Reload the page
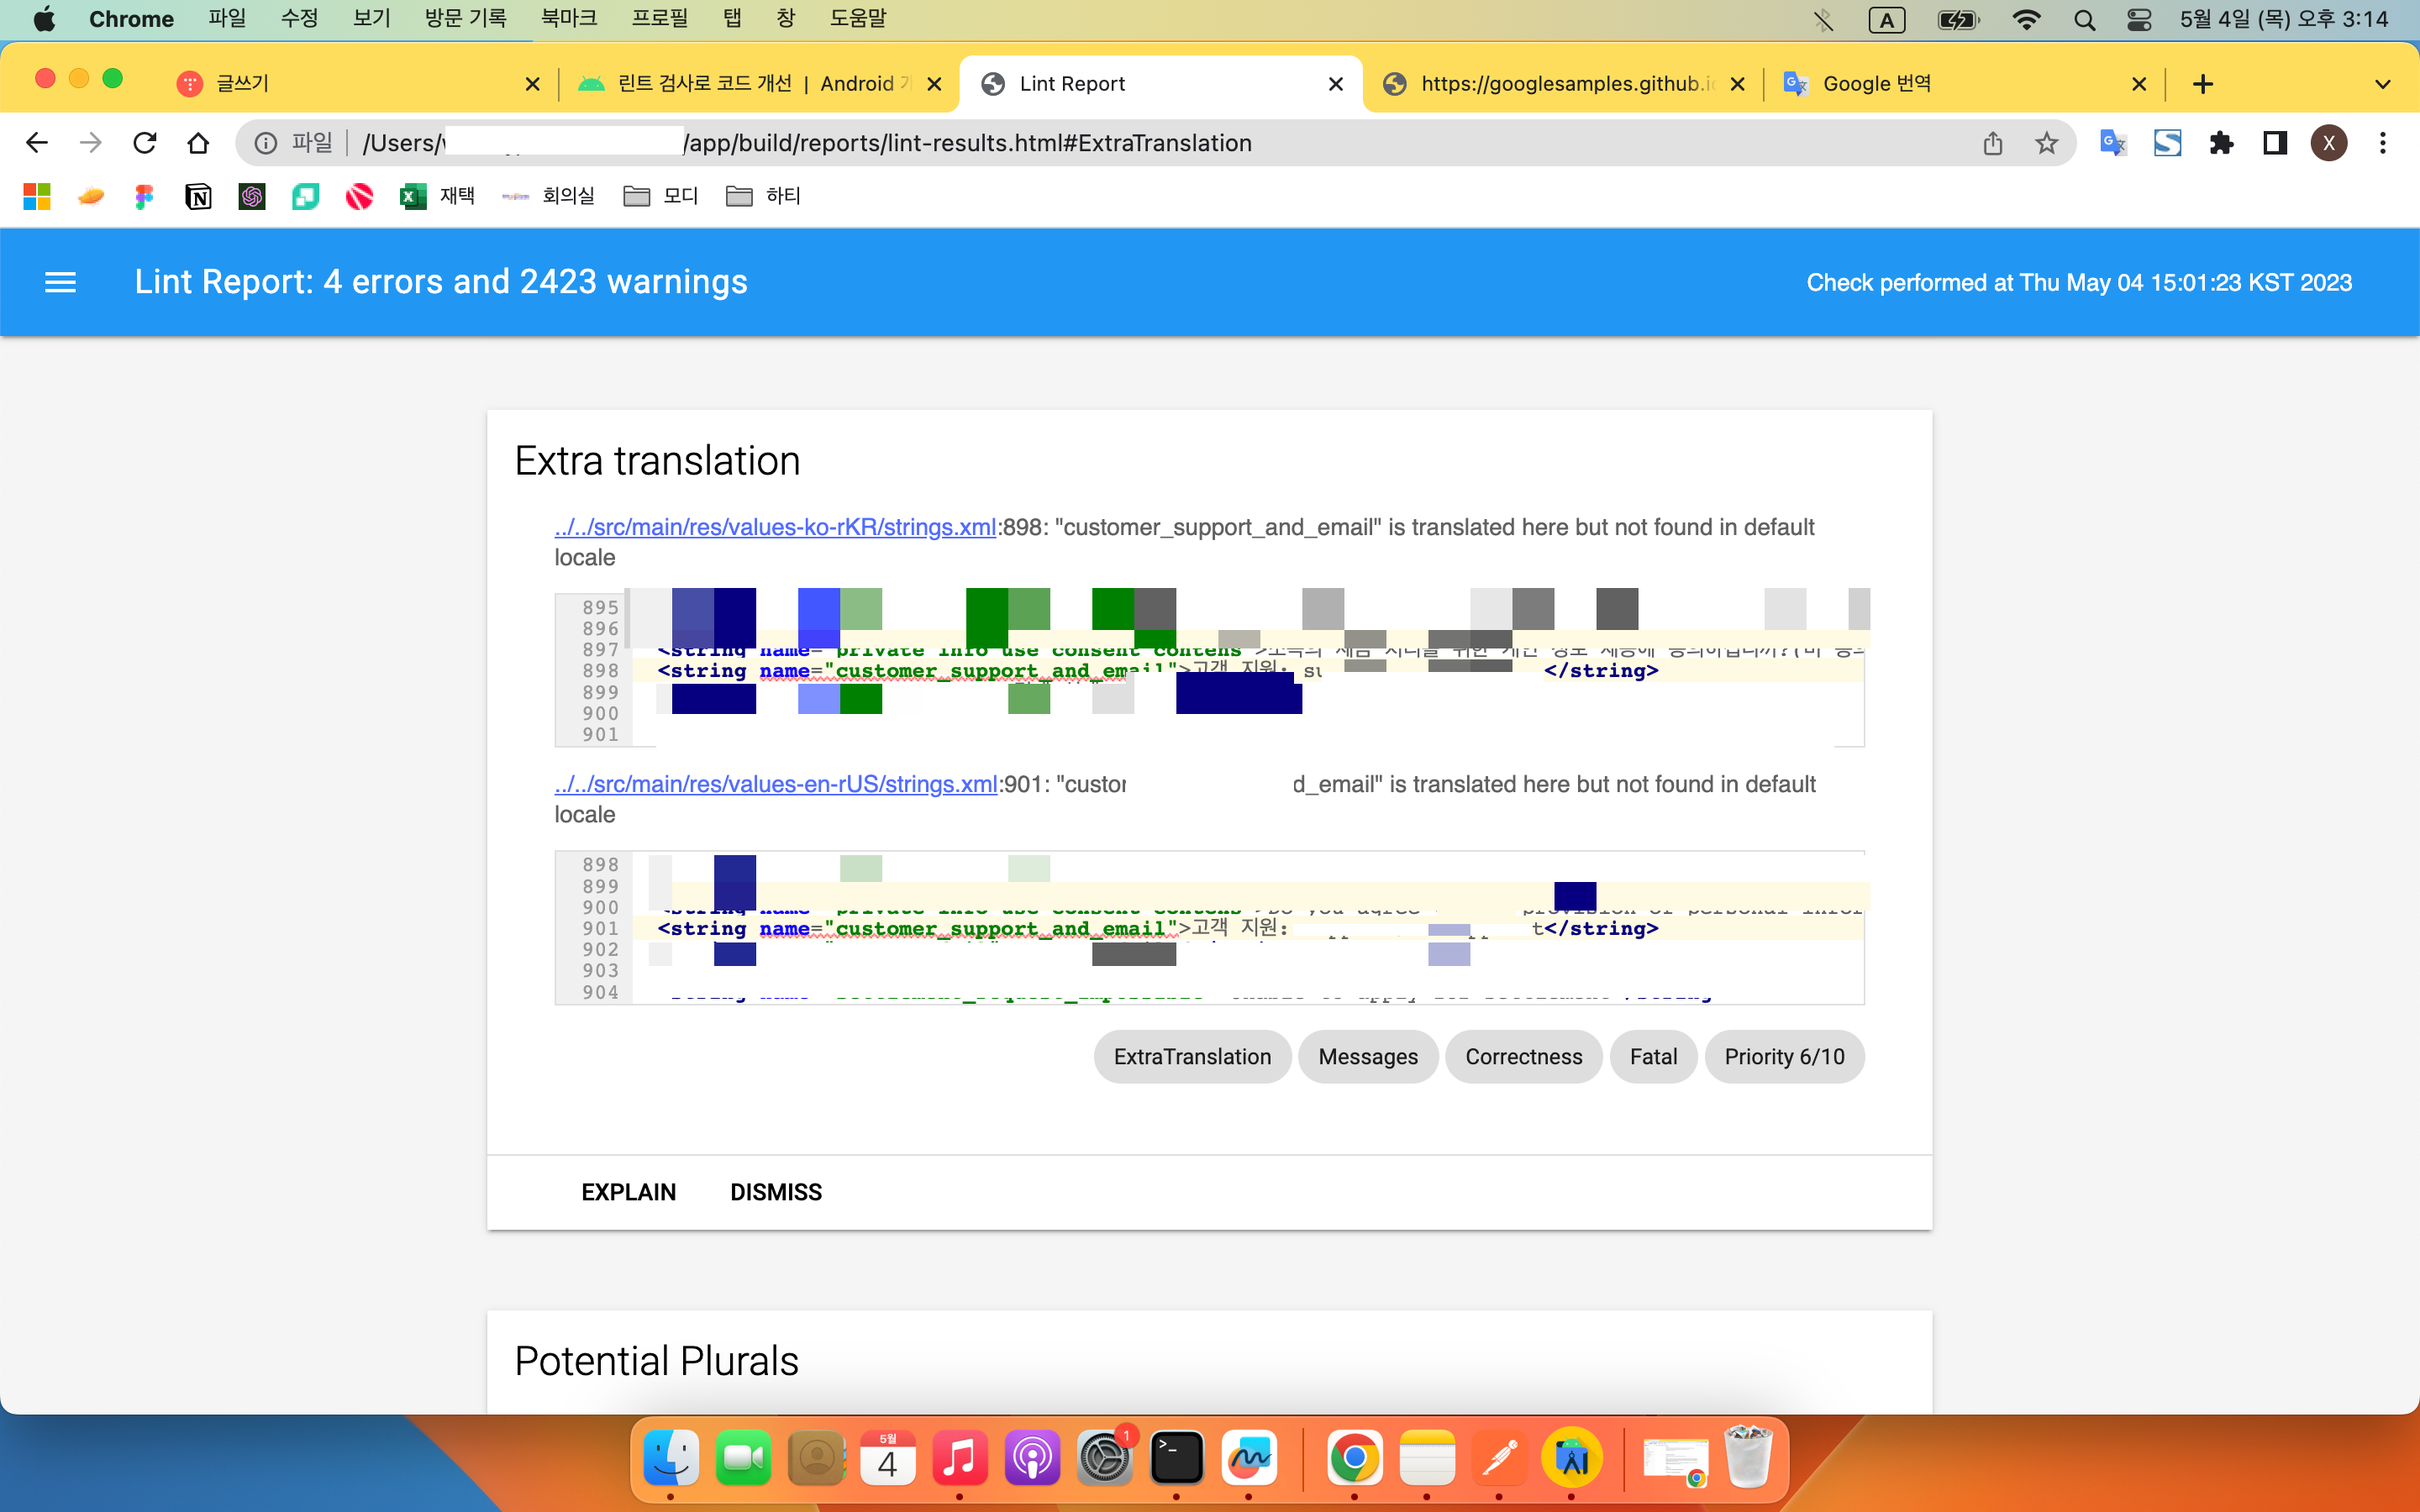2420x1512 pixels. [145, 143]
